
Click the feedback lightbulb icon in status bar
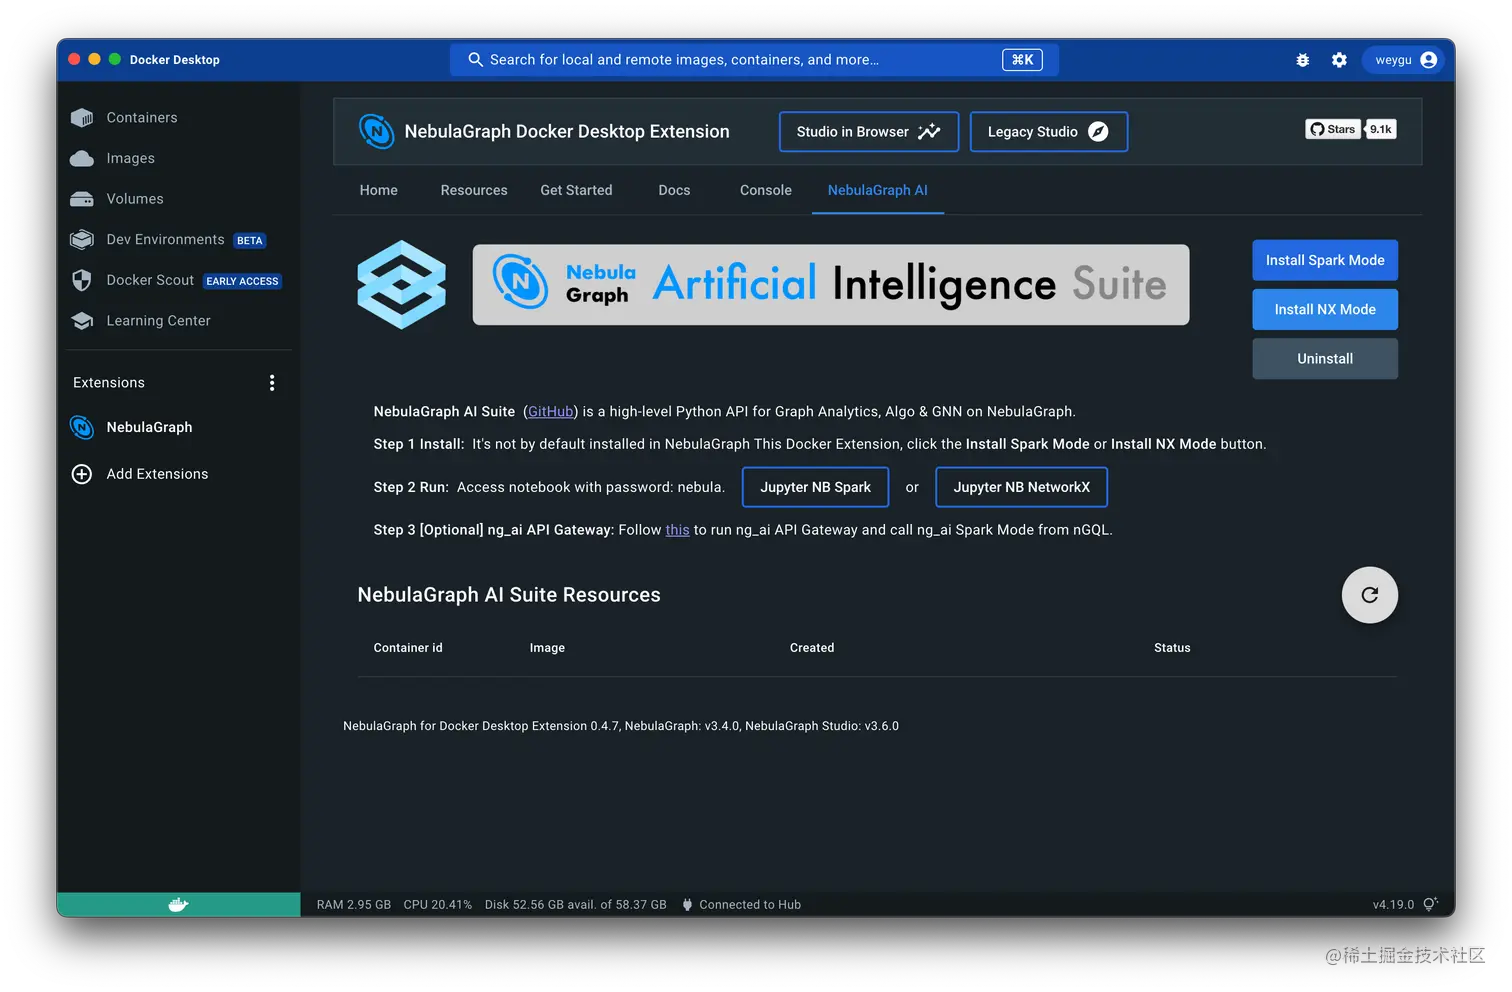(1430, 904)
